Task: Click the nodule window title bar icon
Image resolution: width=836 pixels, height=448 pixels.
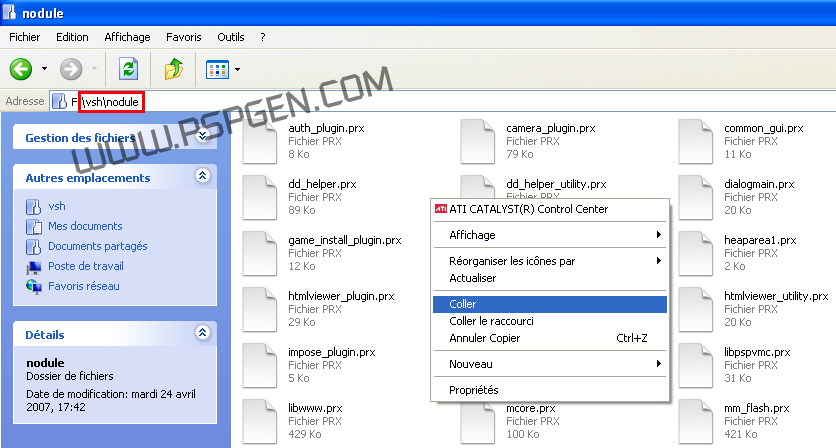Action: (10, 12)
